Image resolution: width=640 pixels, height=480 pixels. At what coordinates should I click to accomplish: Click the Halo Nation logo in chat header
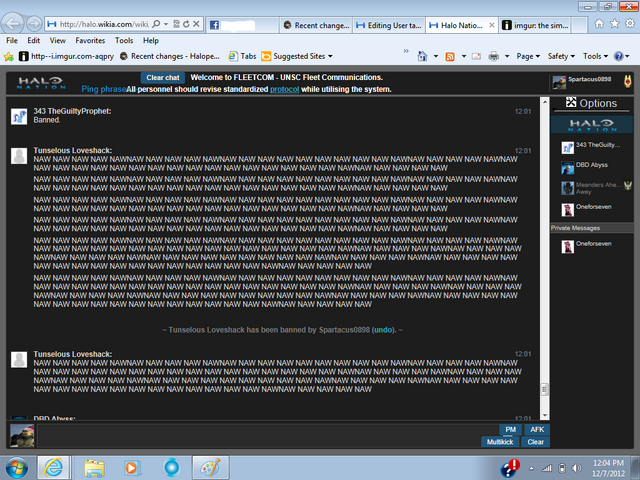[41, 83]
